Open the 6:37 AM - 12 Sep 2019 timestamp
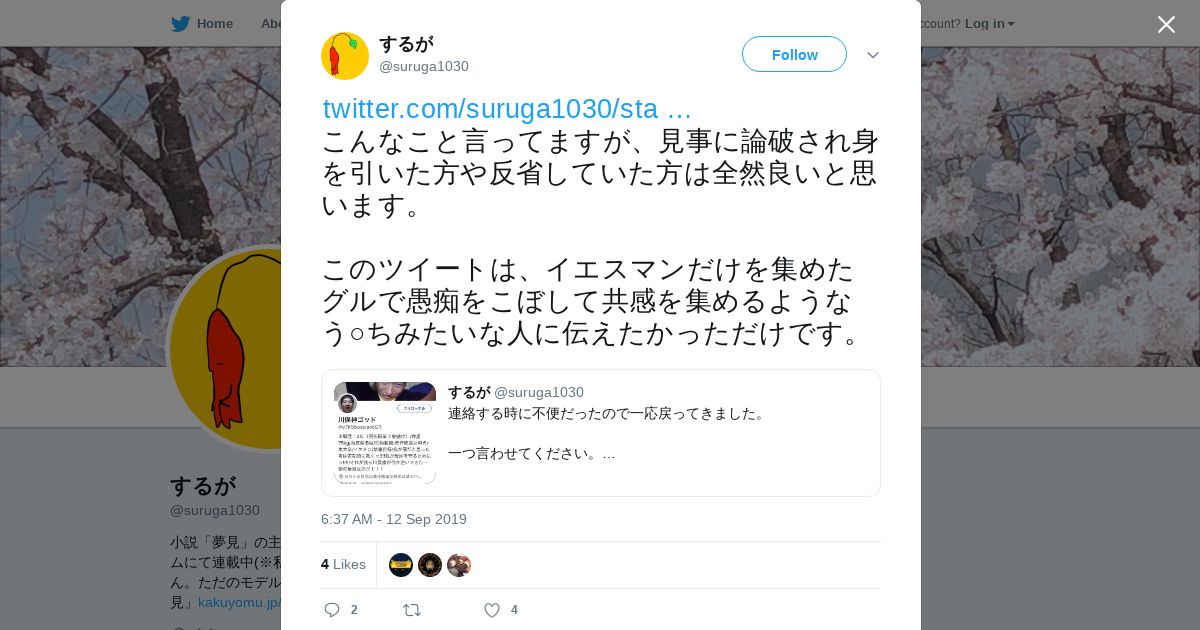Viewport: 1200px width, 630px height. tap(394, 519)
